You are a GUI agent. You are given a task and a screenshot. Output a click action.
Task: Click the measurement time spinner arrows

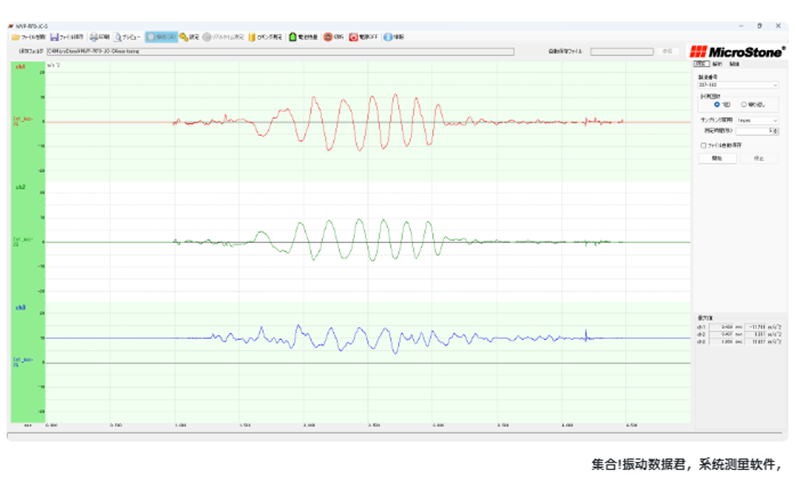[x=776, y=131]
